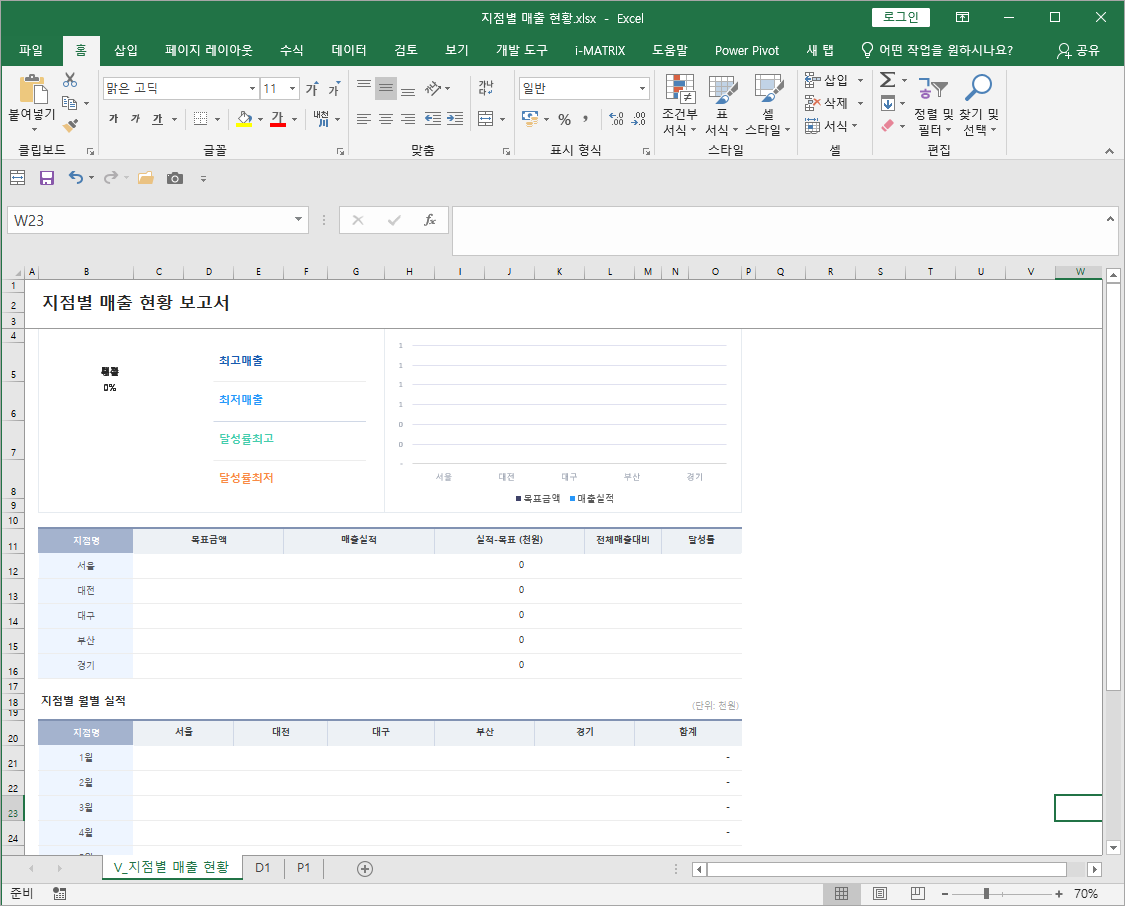1125x906 pixels.
Task: Toggle bold formatting with first 가 button
Action: click(x=113, y=119)
